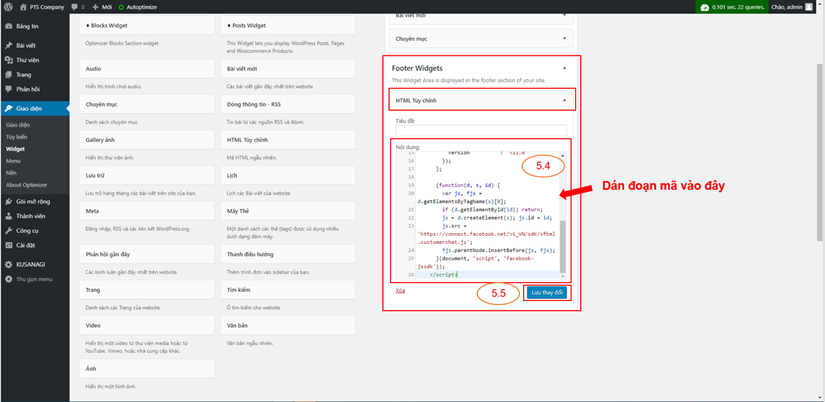Select the Posts Widget available widget

tap(288, 25)
